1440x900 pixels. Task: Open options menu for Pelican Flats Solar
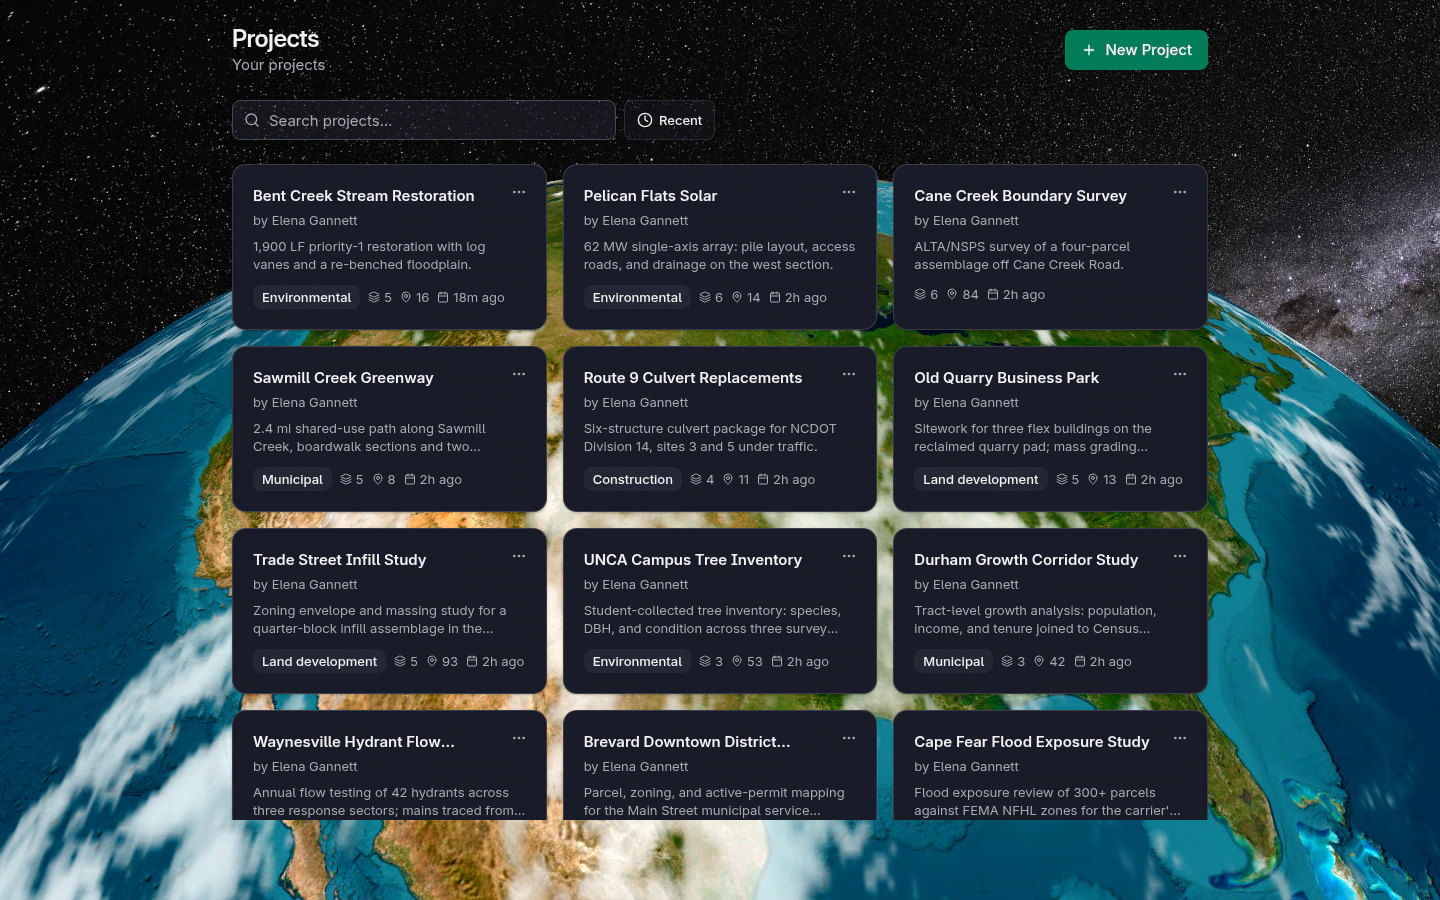pos(849,192)
